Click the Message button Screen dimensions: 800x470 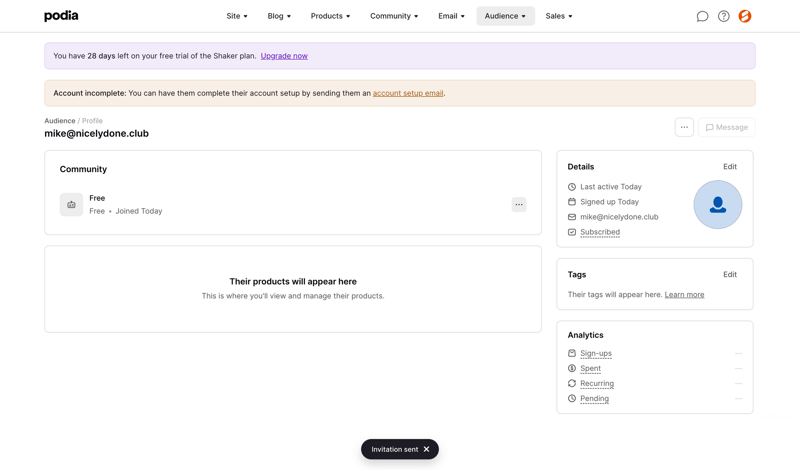[727, 127]
